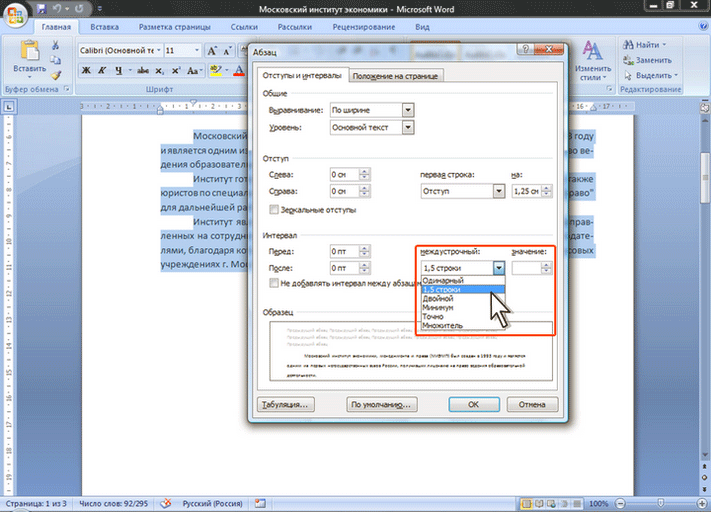Click междустрочный dropdown arrow
Image resolution: width=711 pixels, height=512 pixels.
[499, 268]
